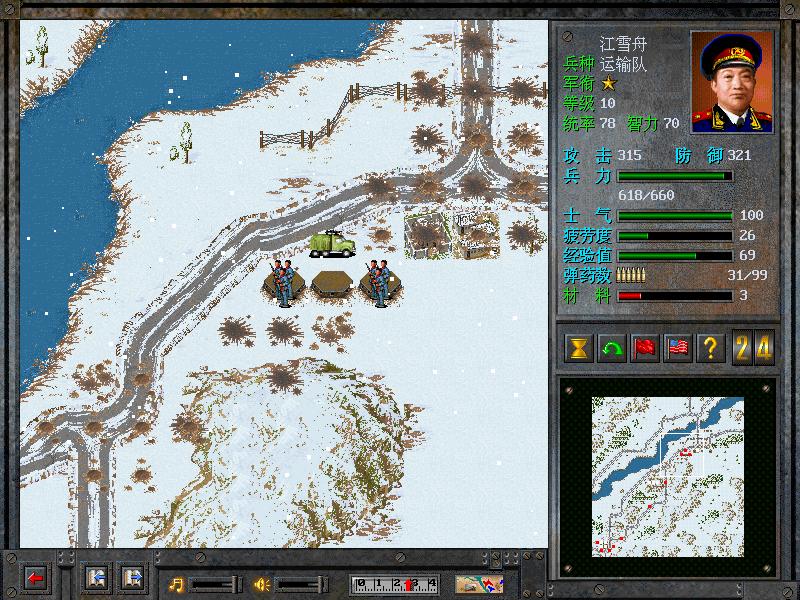Select the infantry squad left of the empty bunker
The height and width of the screenshot is (600, 800).
[x=283, y=283]
